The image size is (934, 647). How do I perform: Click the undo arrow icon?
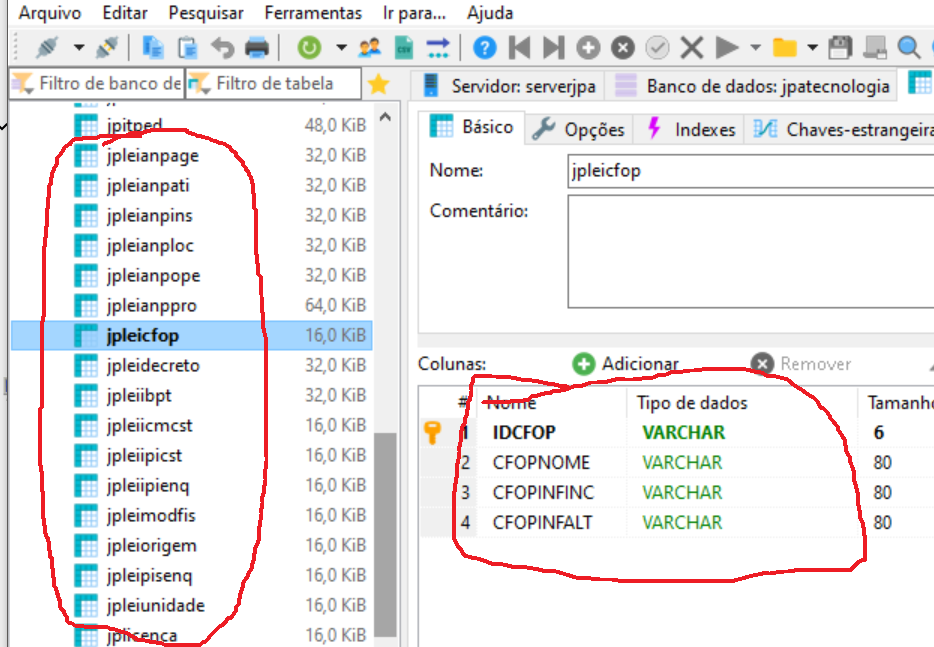point(223,47)
